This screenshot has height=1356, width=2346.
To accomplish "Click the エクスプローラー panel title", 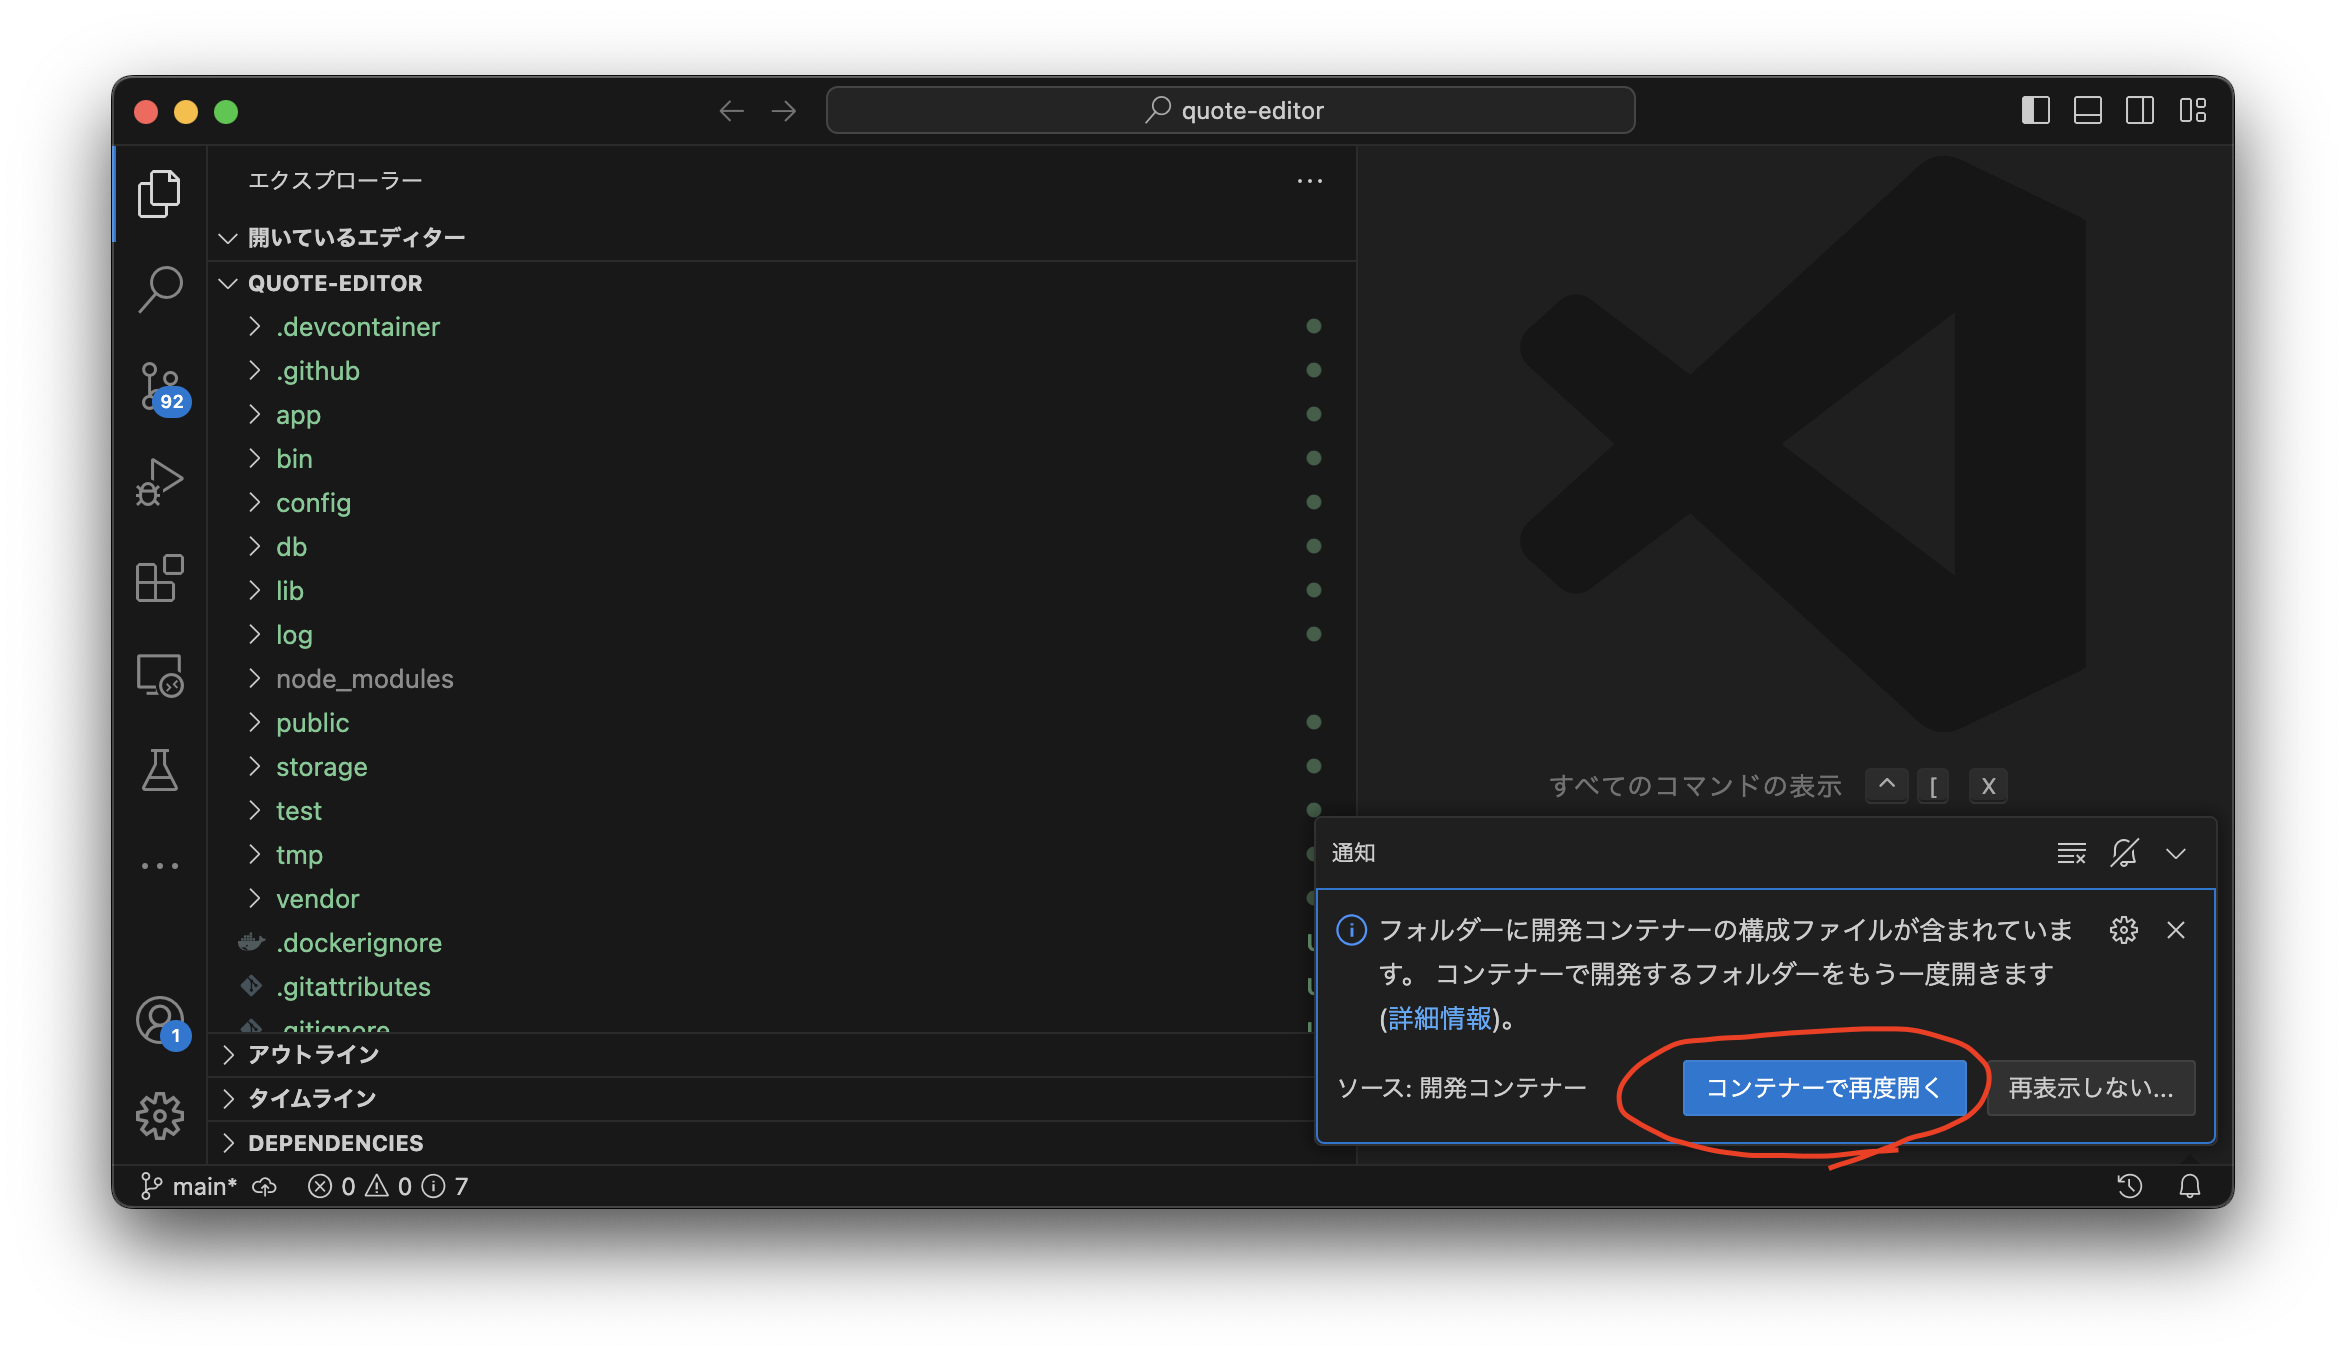I will [x=335, y=181].
